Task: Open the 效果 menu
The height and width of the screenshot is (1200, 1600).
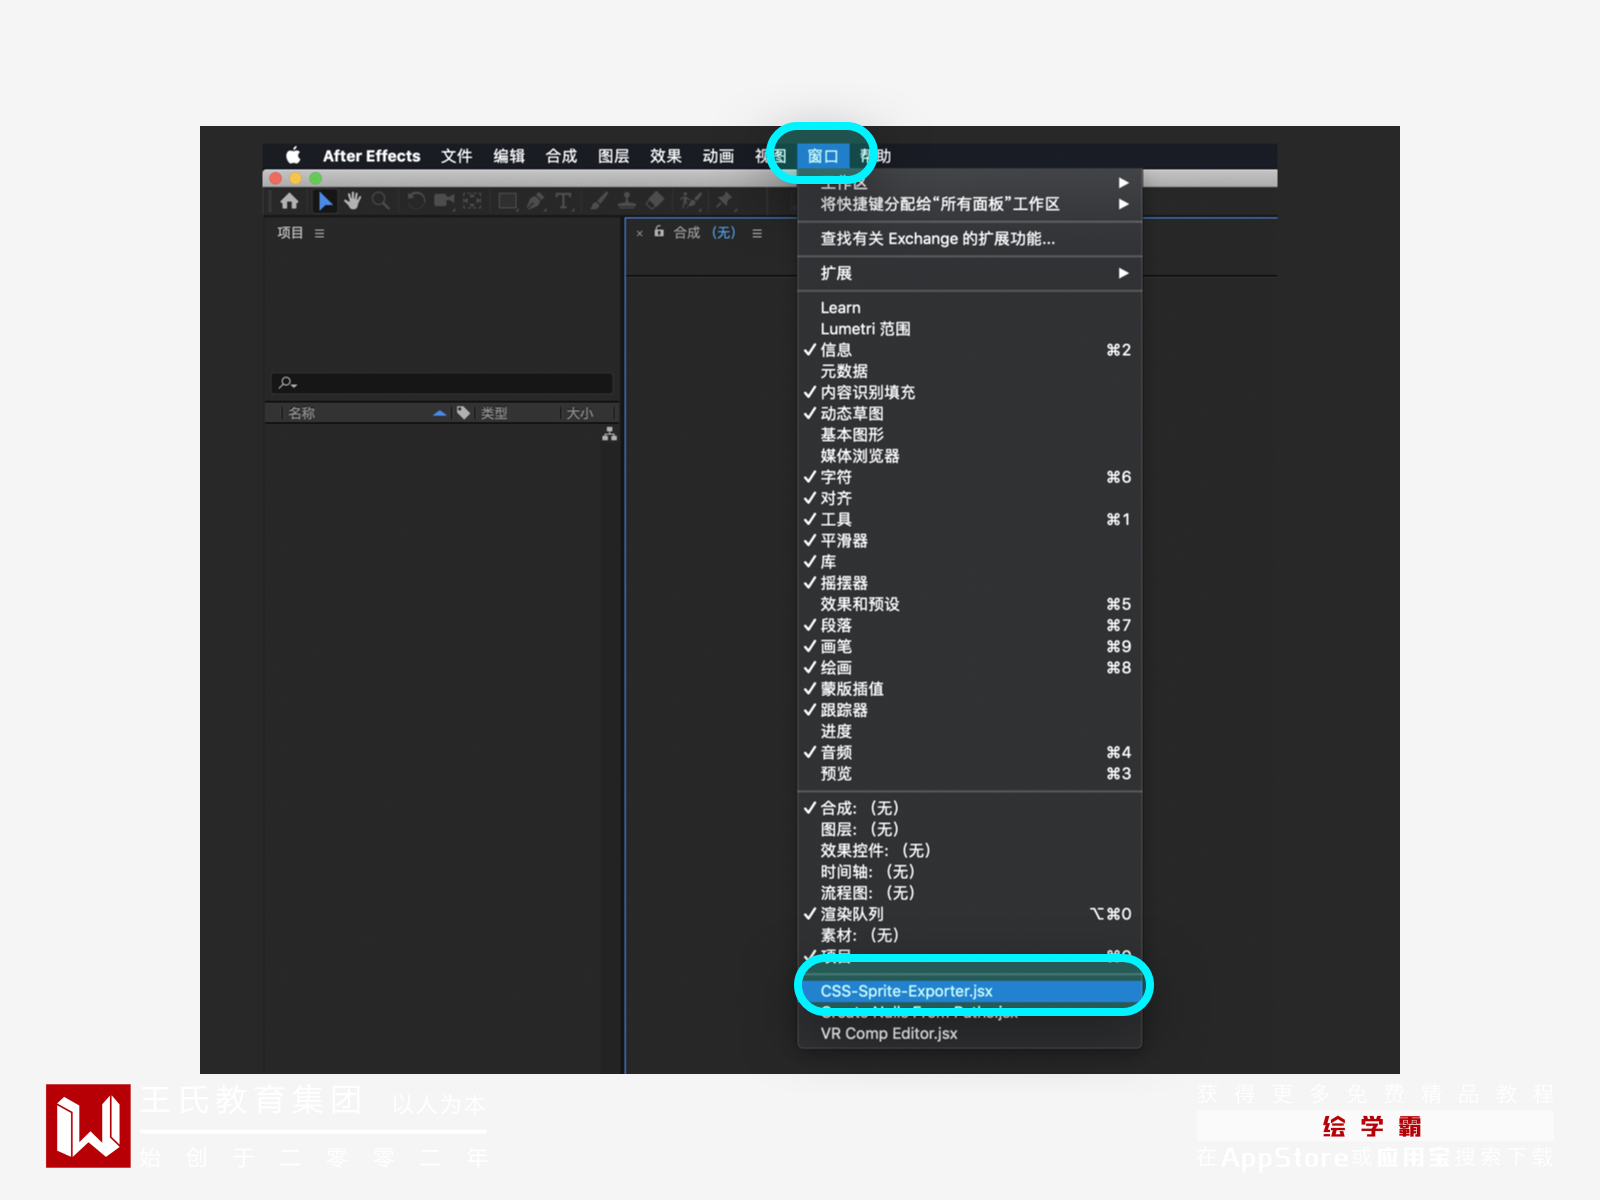Action: 665,156
